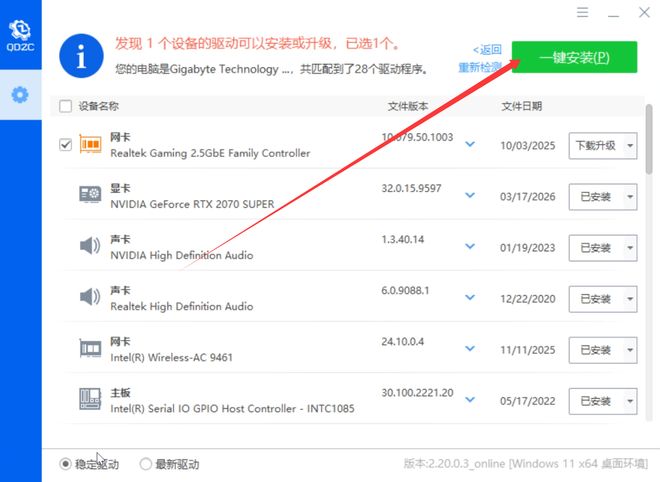The height and width of the screenshot is (482, 660).
Task: Click 已安装 button for Intel Wireless-AC 9461
Action: [596, 350]
